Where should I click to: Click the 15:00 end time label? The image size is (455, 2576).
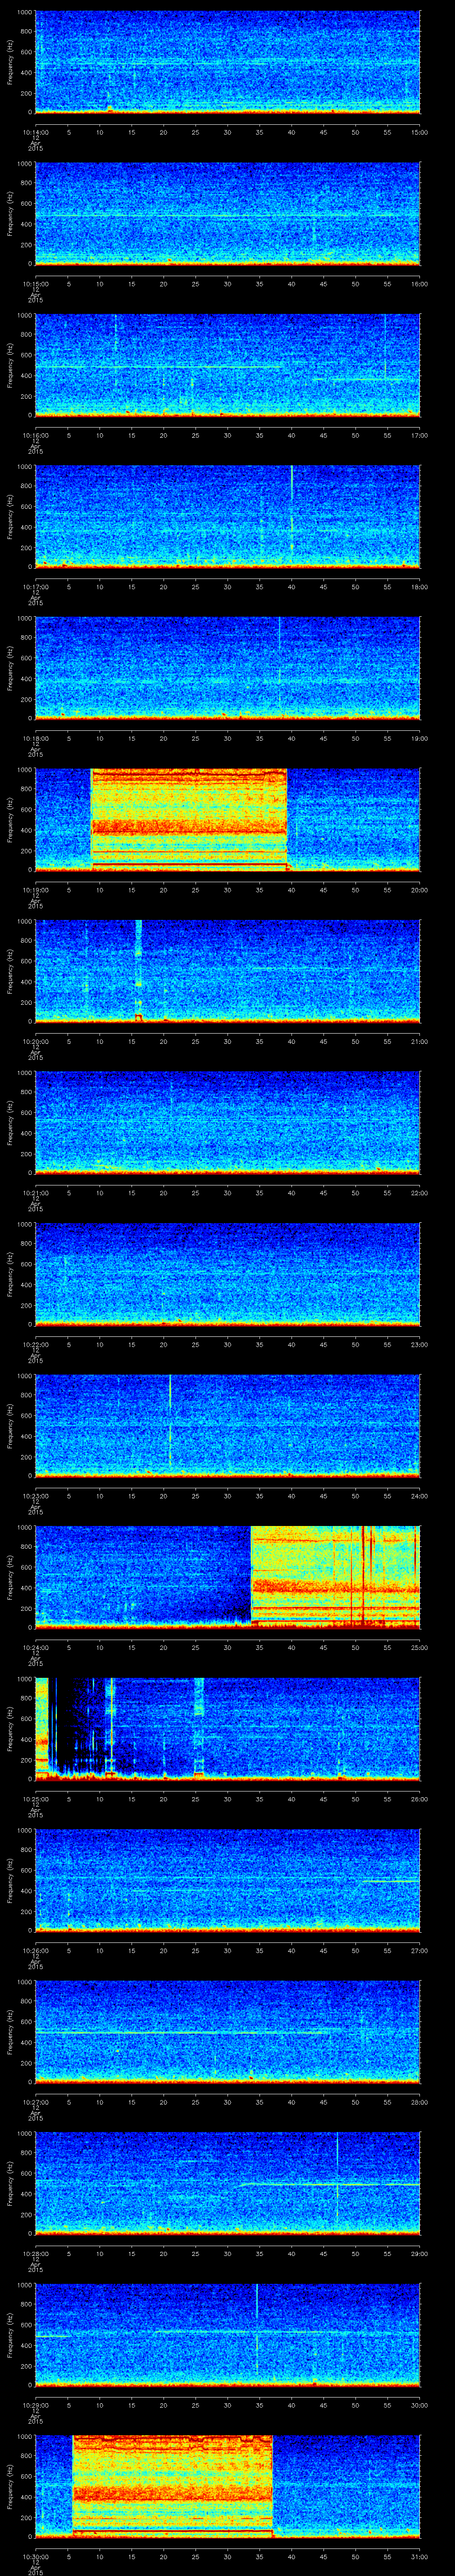pos(420,131)
